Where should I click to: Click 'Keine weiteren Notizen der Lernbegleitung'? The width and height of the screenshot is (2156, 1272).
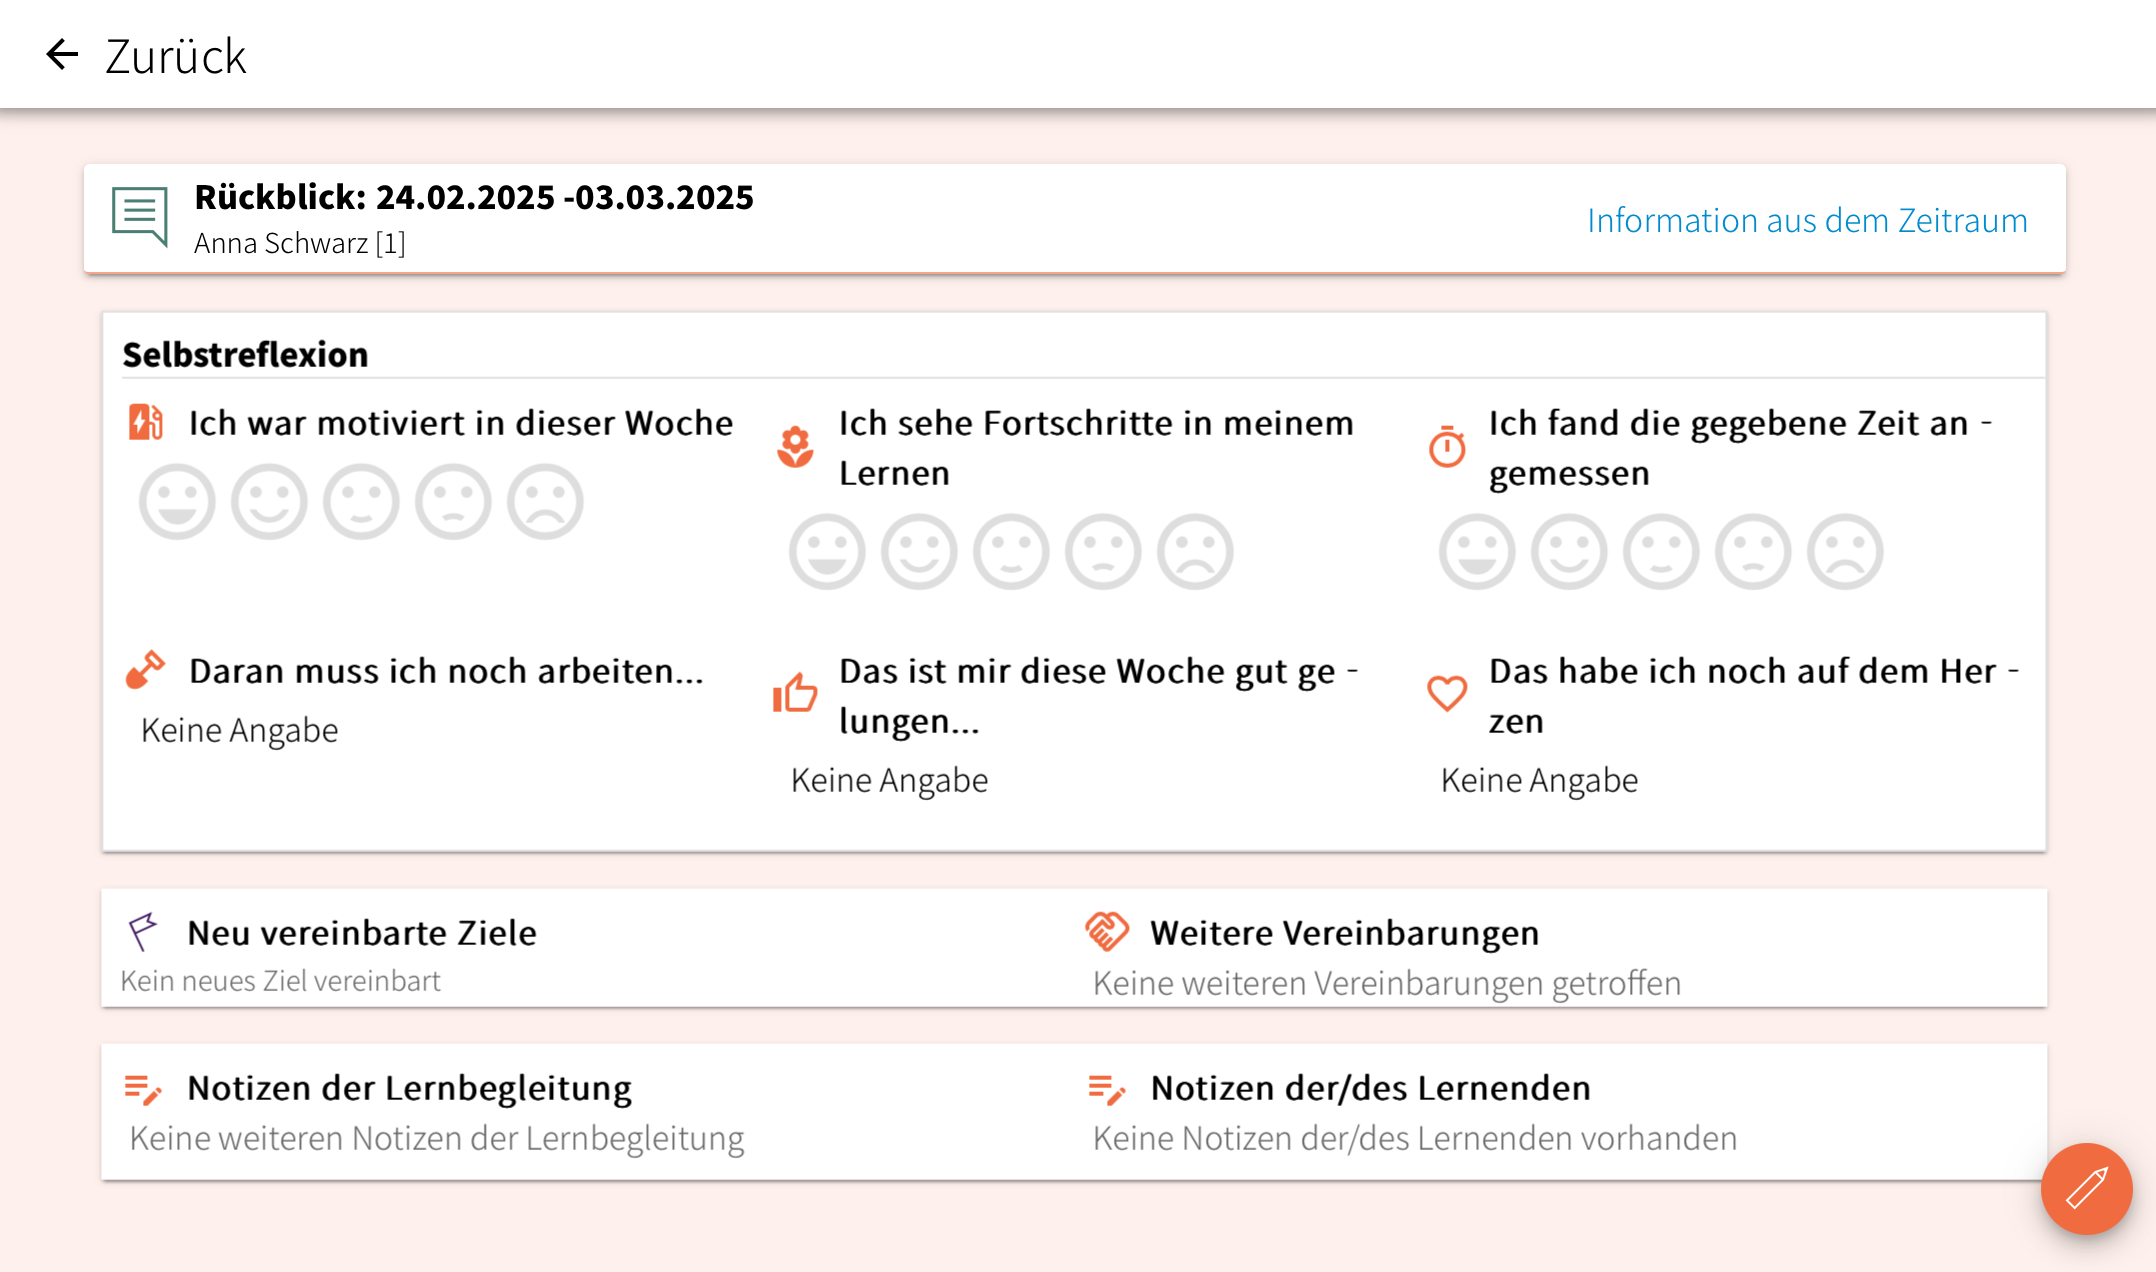(x=437, y=1139)
